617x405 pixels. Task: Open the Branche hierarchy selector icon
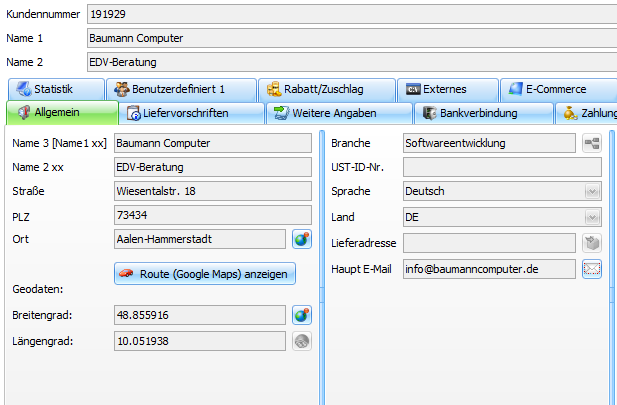coord(592,143)
